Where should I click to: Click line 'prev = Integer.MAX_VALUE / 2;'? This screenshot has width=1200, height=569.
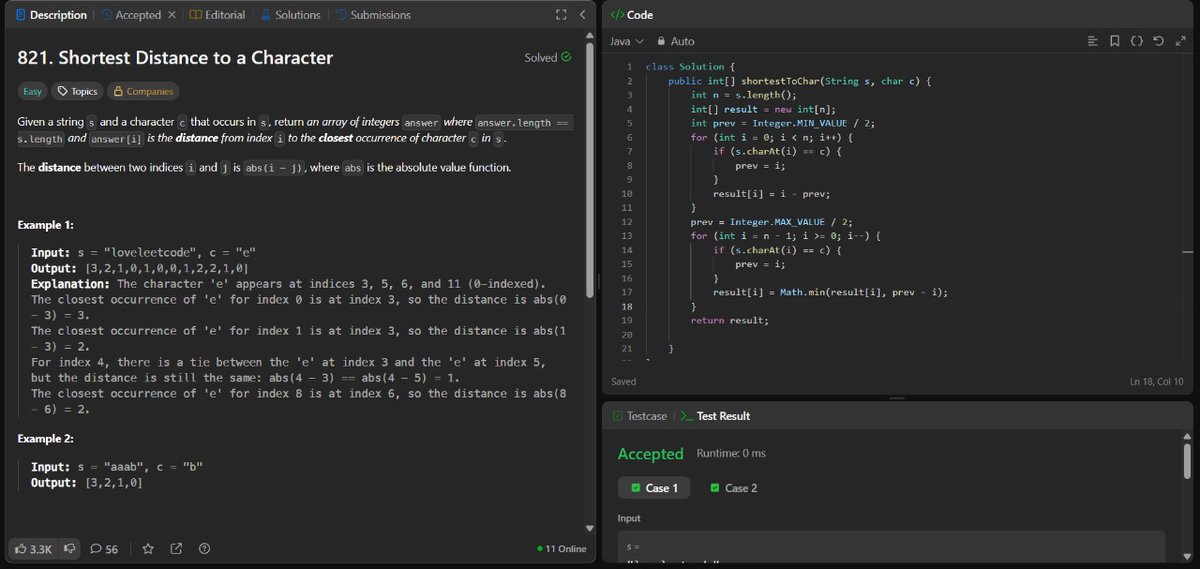click(x=770, y=222)
